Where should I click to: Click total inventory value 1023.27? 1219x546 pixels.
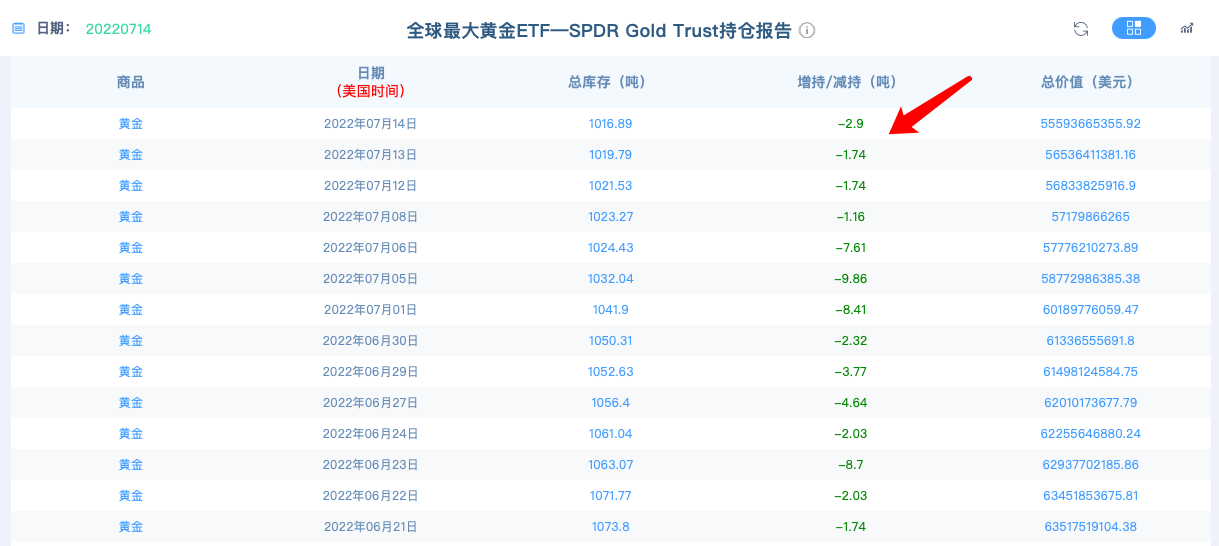[610, 217]
